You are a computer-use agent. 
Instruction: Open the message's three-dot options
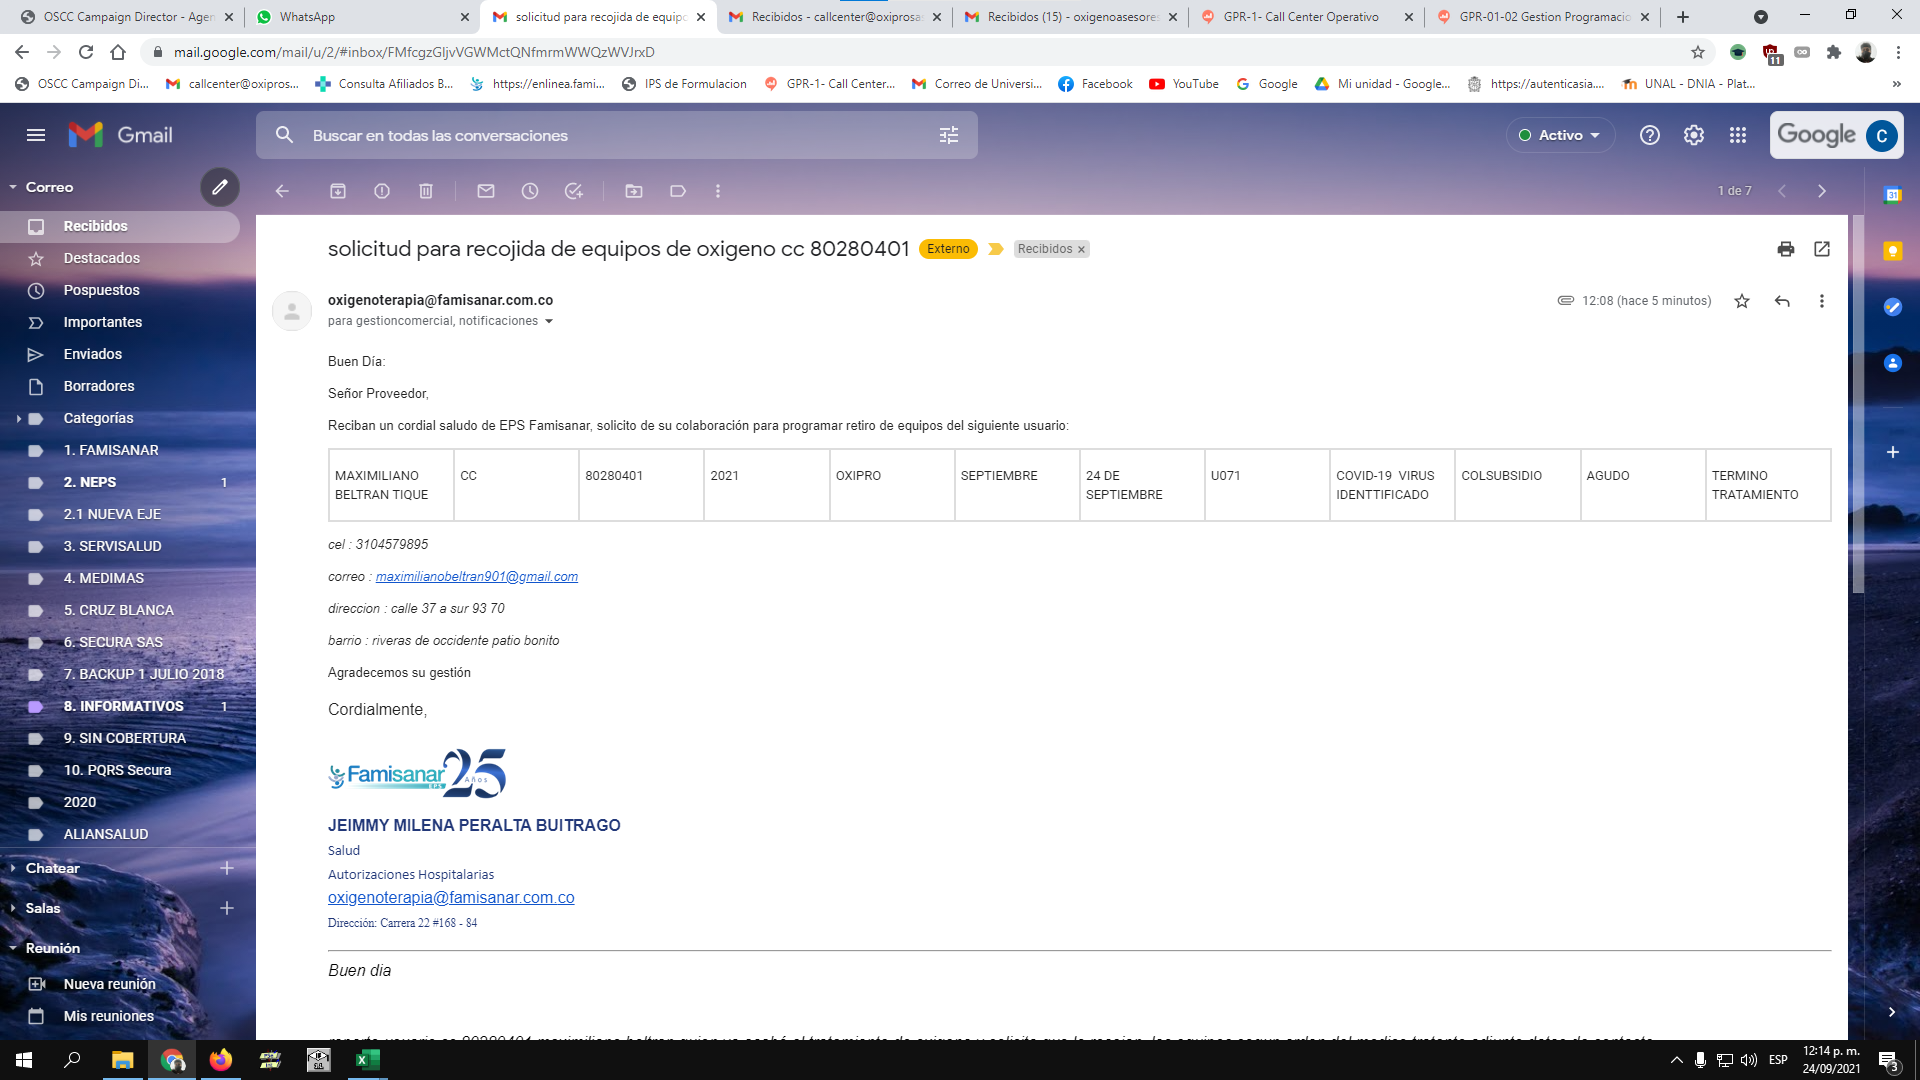(x=1822, y=301)
